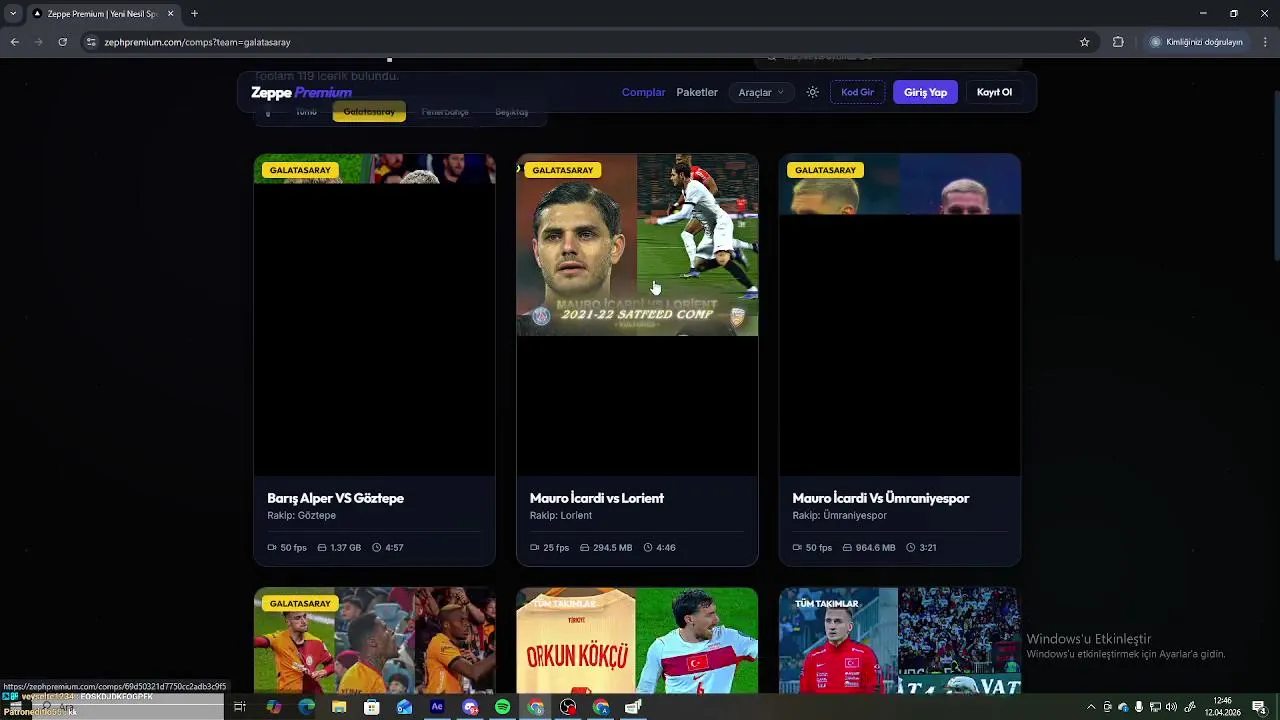Click the red jersey Tüm Takımlar thumbnail

pos(900,641)
